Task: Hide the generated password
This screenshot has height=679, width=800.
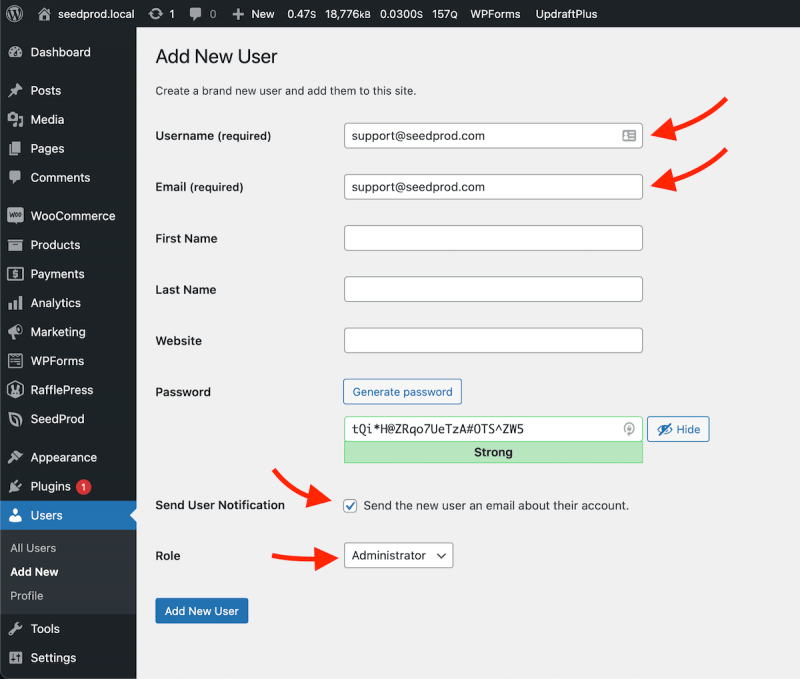Action: coord(678,428)
